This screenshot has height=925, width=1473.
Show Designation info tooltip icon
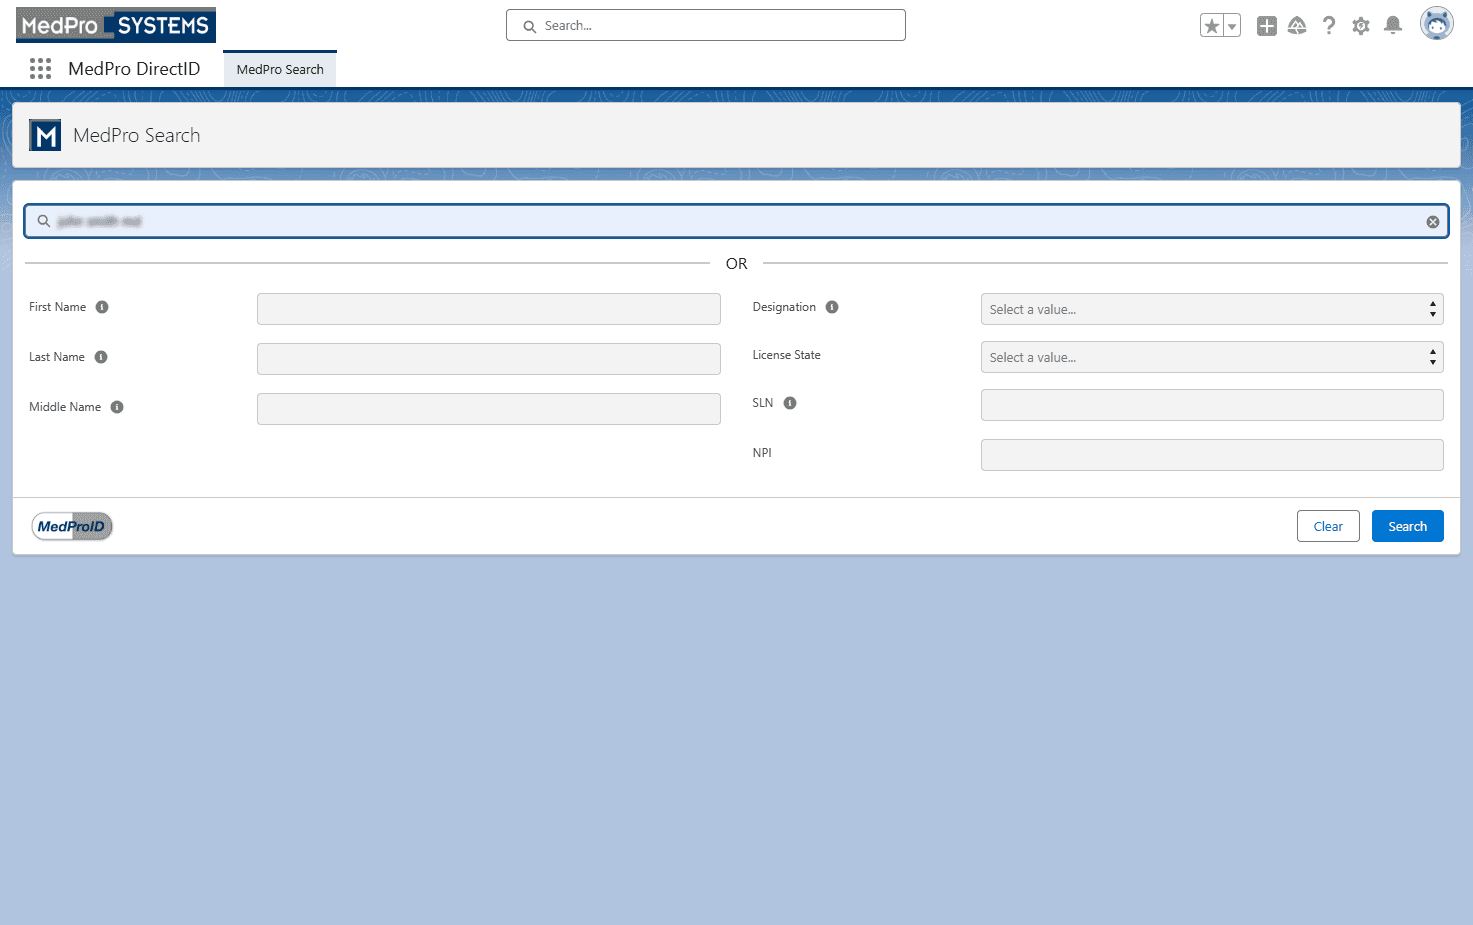click(832, 307)
